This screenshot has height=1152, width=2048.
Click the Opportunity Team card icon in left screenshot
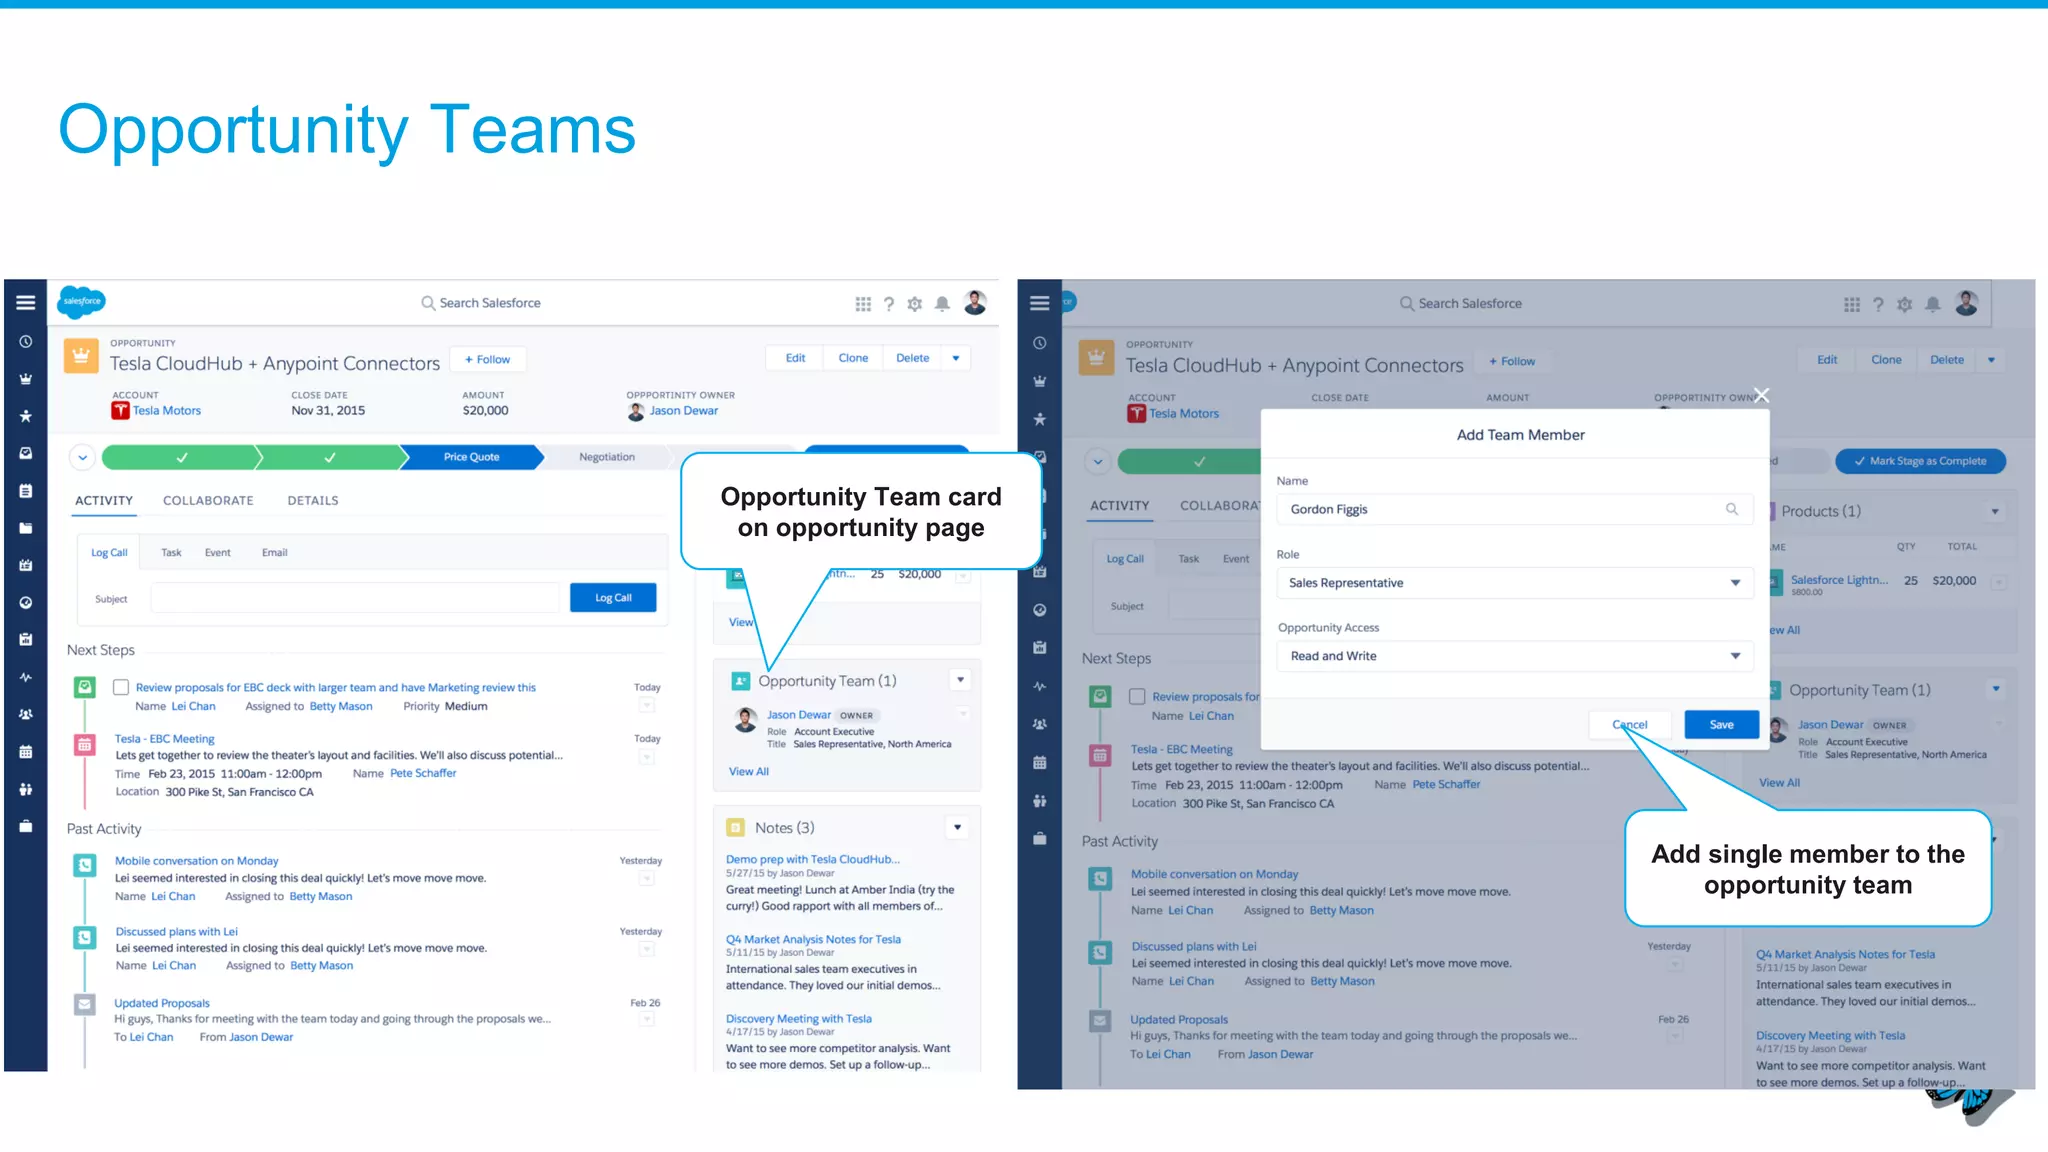[741, 681]
